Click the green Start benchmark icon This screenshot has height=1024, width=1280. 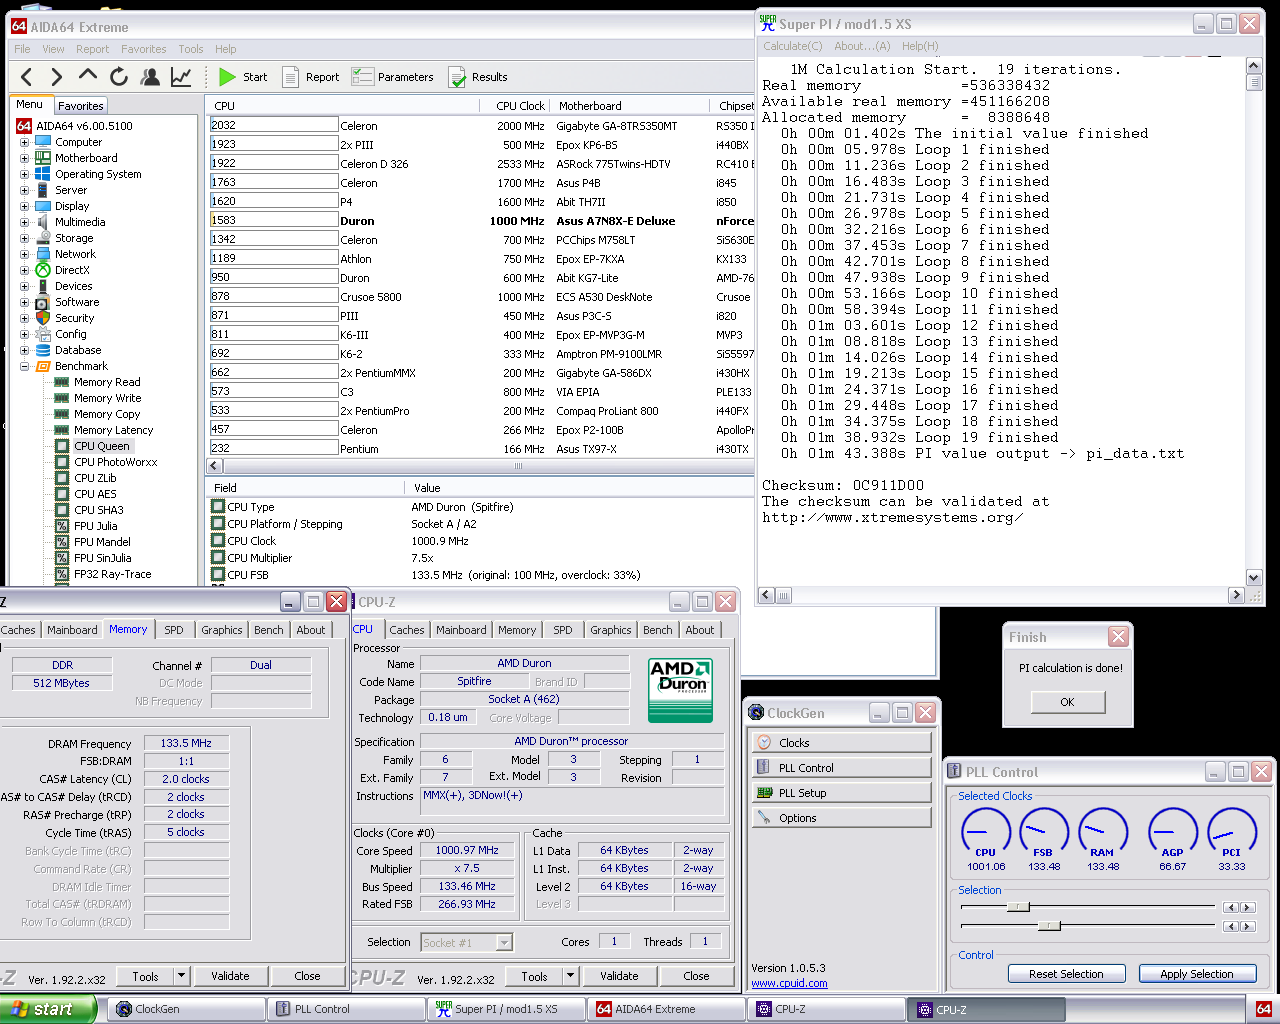click(x=228, y=77)
